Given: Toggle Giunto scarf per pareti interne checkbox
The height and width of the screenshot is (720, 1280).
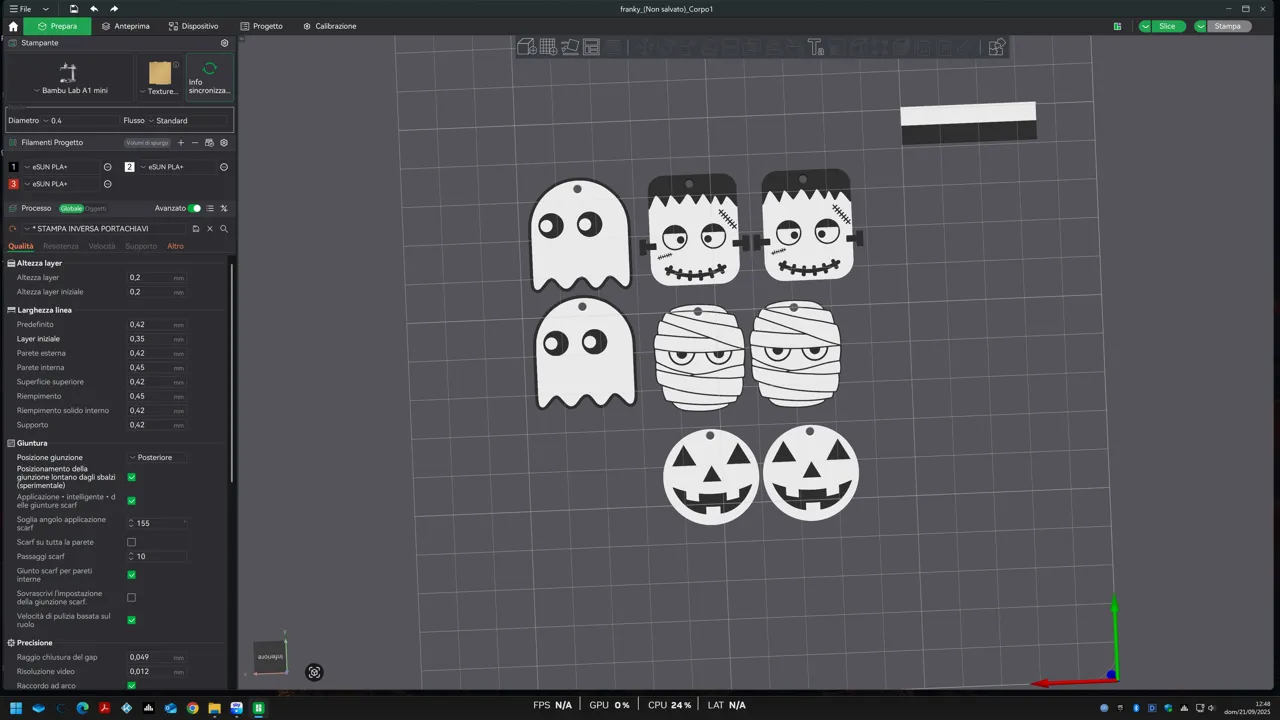Looking at the screenshot, I should click(x=131, y=575).
